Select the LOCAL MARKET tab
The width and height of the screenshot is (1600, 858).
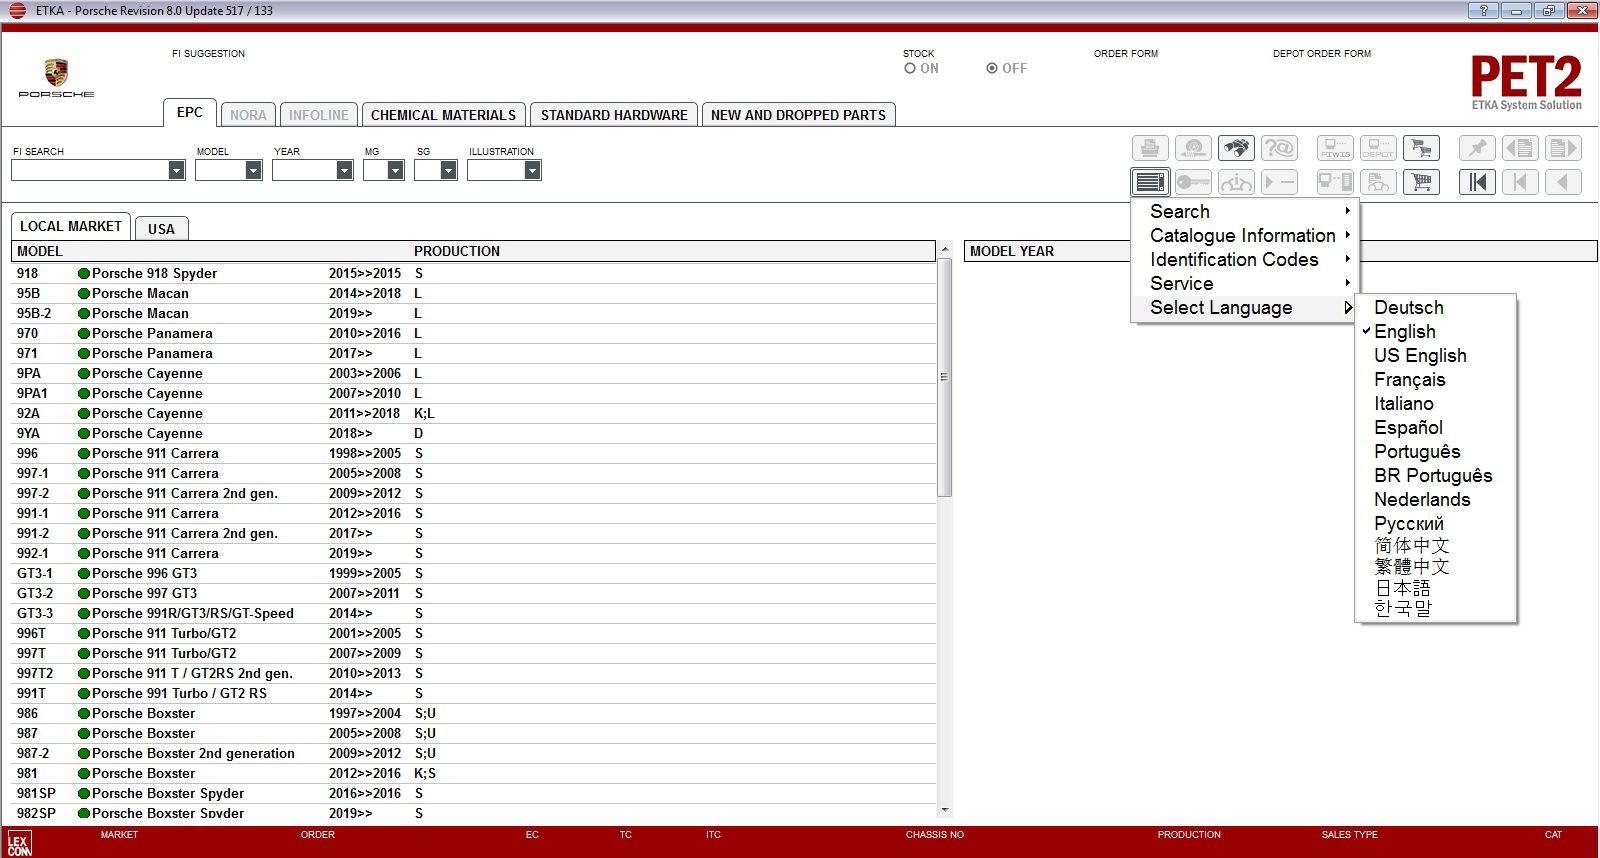click(71, 227)
